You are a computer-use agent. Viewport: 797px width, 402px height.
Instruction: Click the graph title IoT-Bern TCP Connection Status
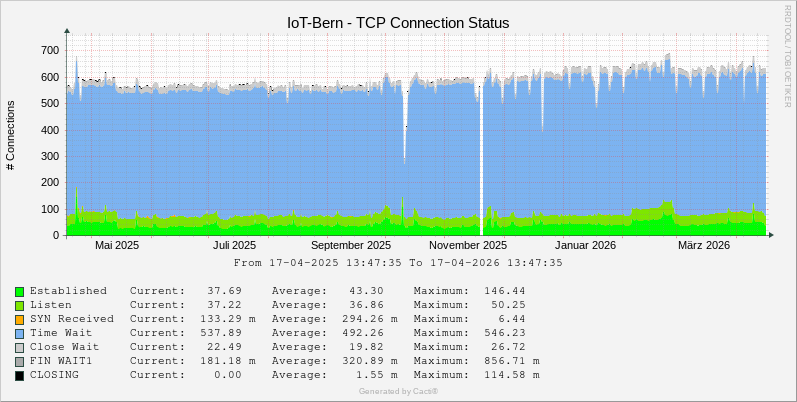tap(398, 22)
